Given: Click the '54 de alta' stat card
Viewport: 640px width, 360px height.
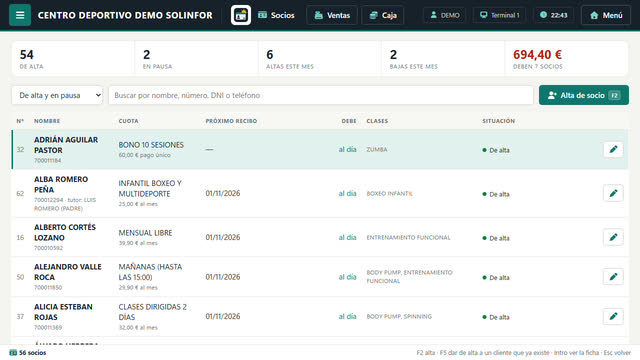Looking at the screenshot, I should coord(73,59).
